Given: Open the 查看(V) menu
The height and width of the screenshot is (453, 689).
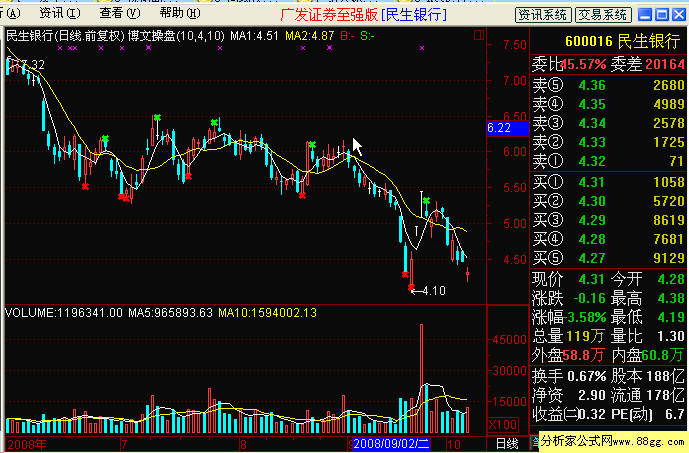Looking at the screenshot, I should 120,13.
